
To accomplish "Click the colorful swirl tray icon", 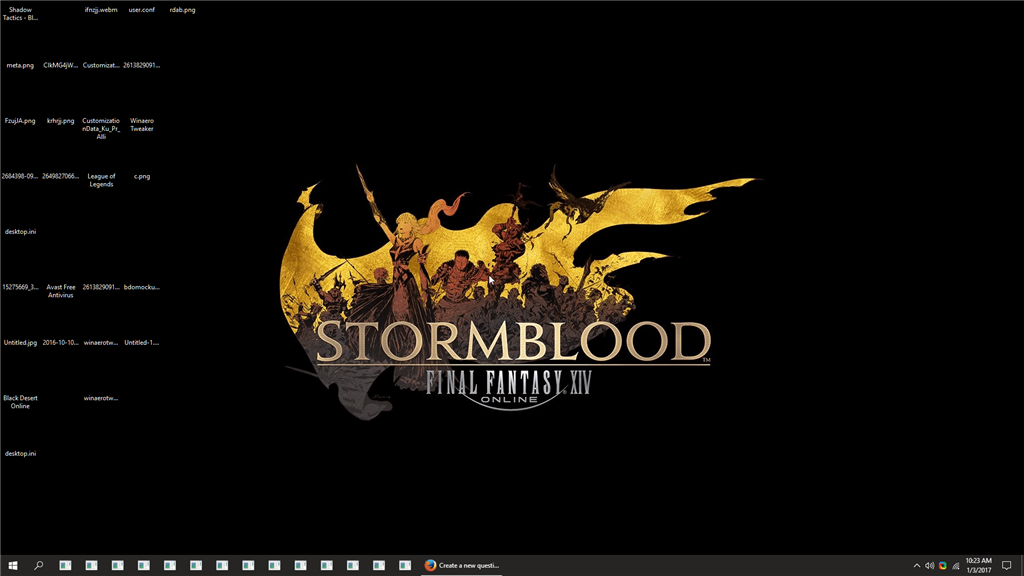I will [942, 566].
